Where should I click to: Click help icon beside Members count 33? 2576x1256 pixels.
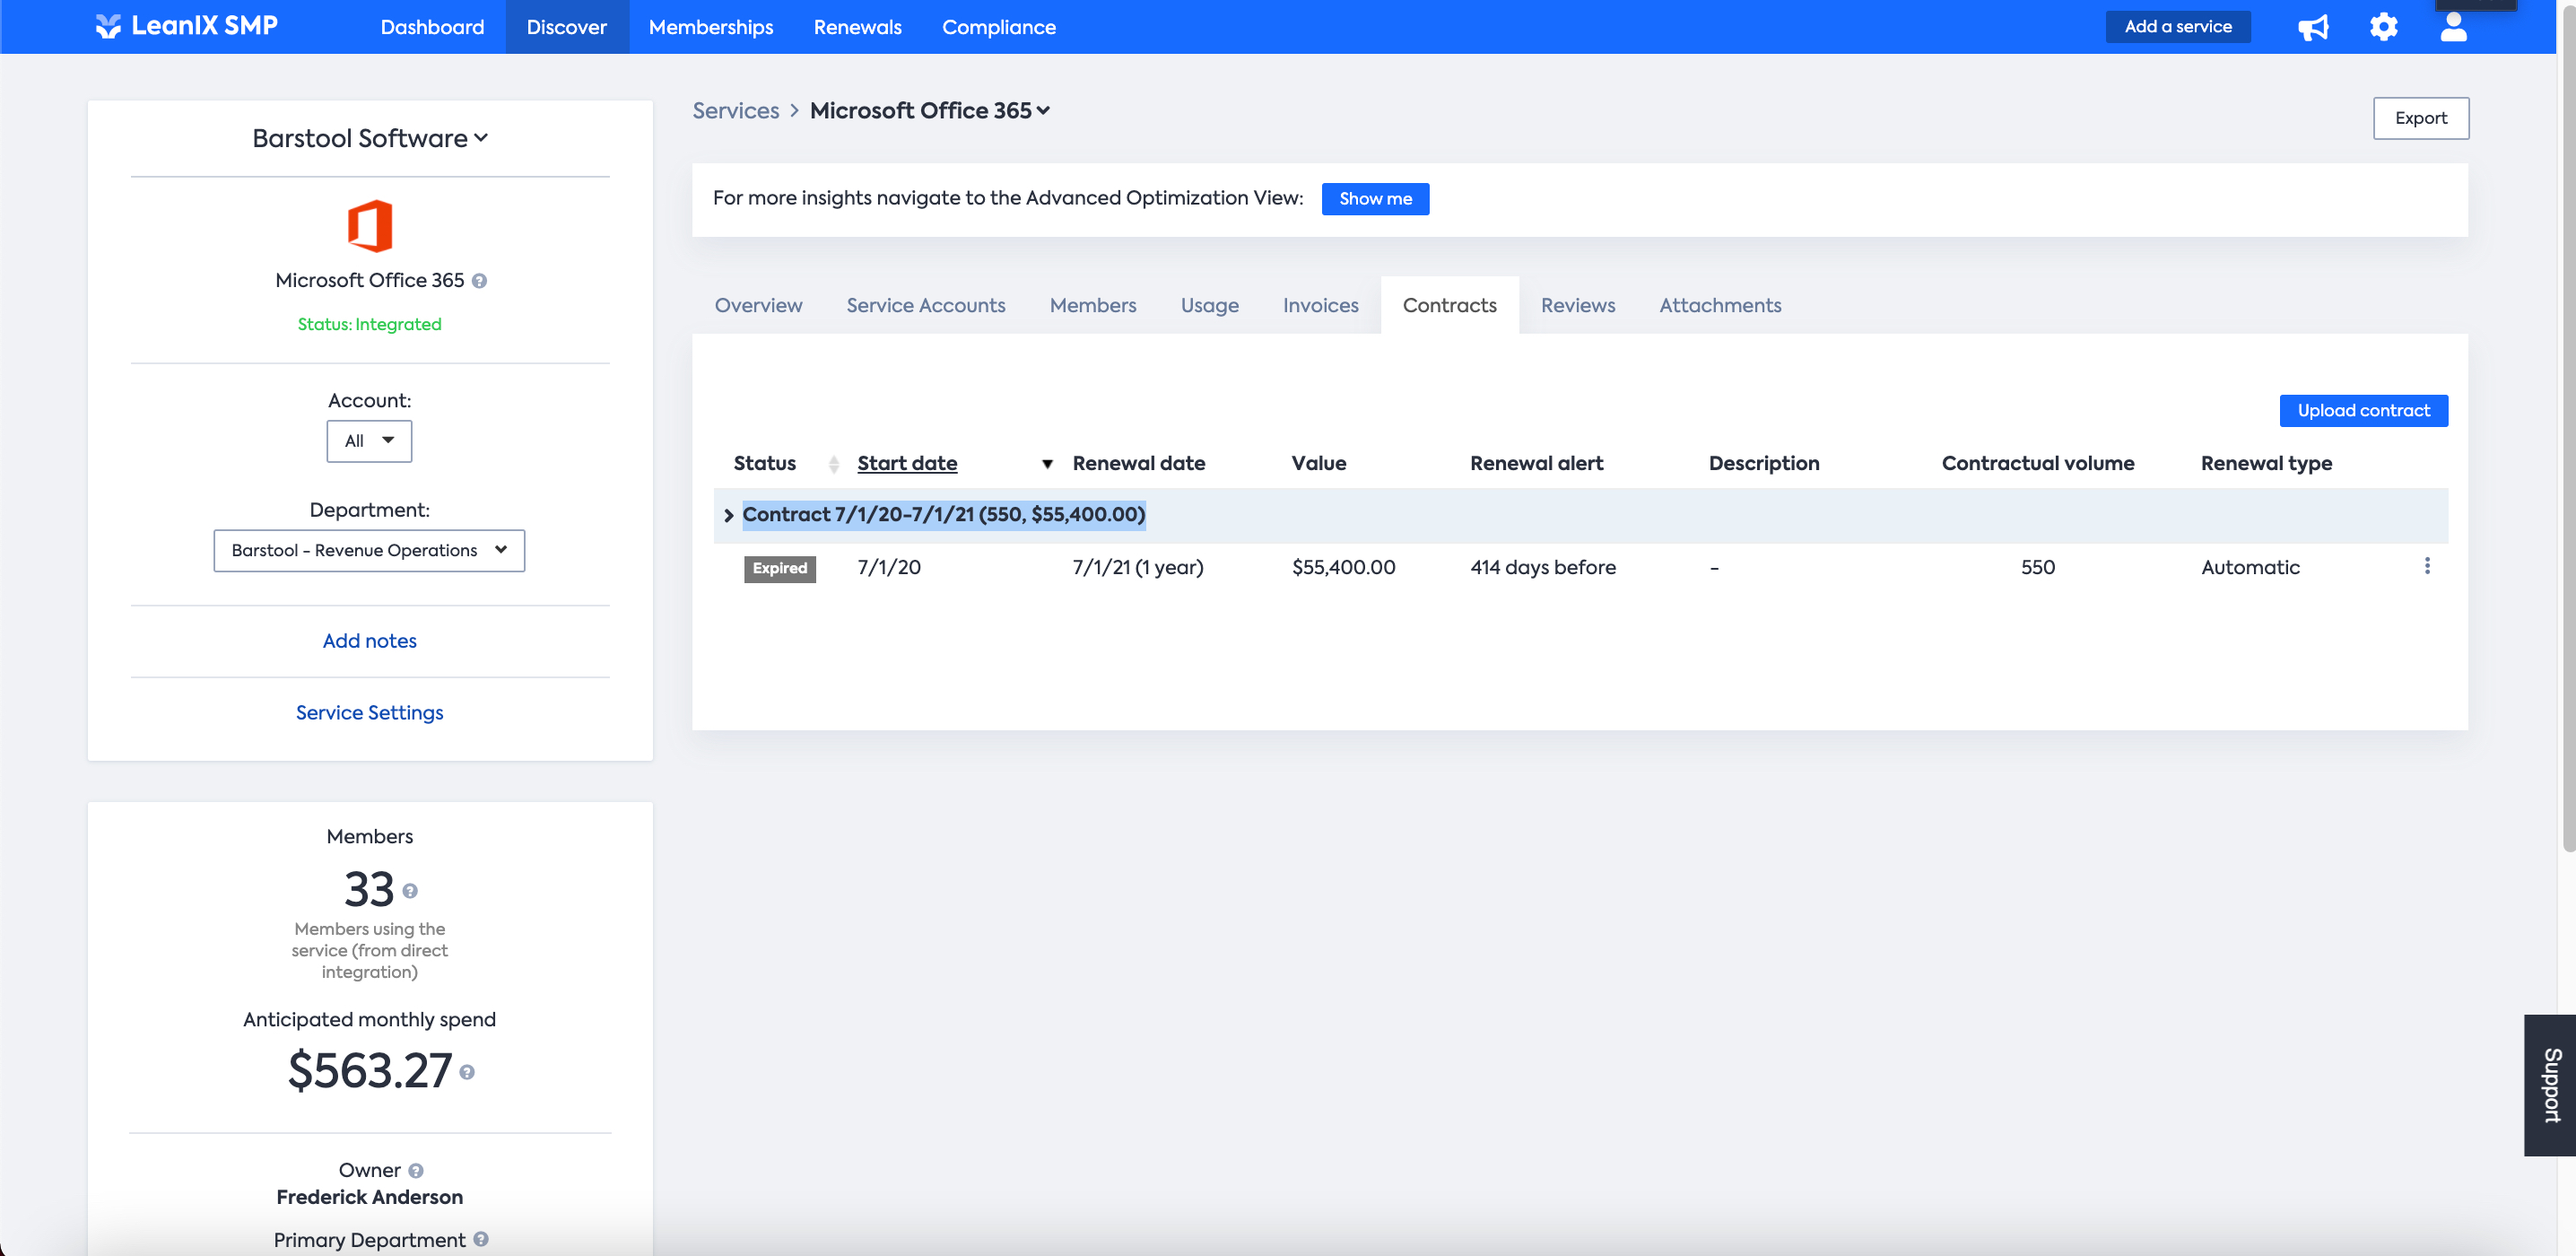tap(410, 891)
